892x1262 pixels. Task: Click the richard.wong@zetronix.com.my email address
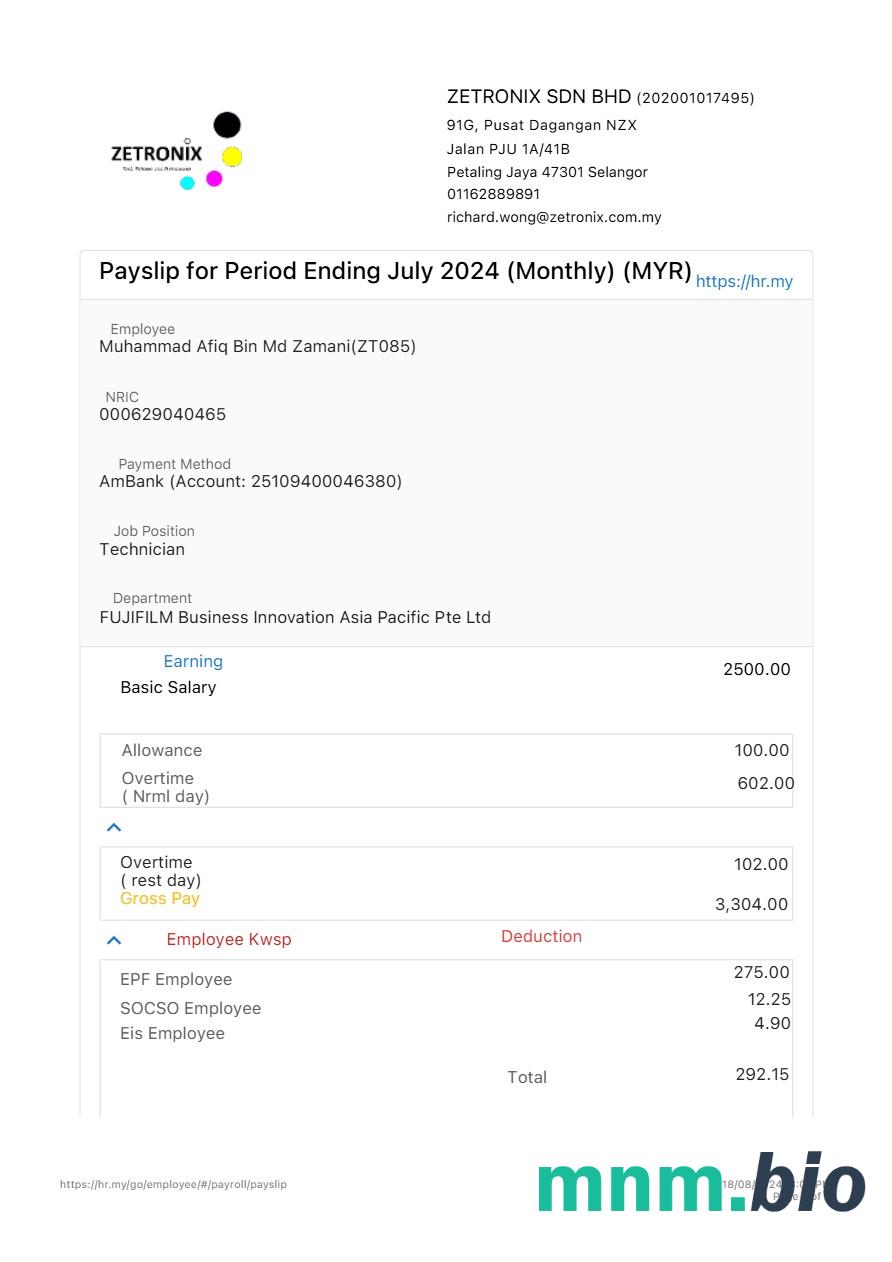554,217
